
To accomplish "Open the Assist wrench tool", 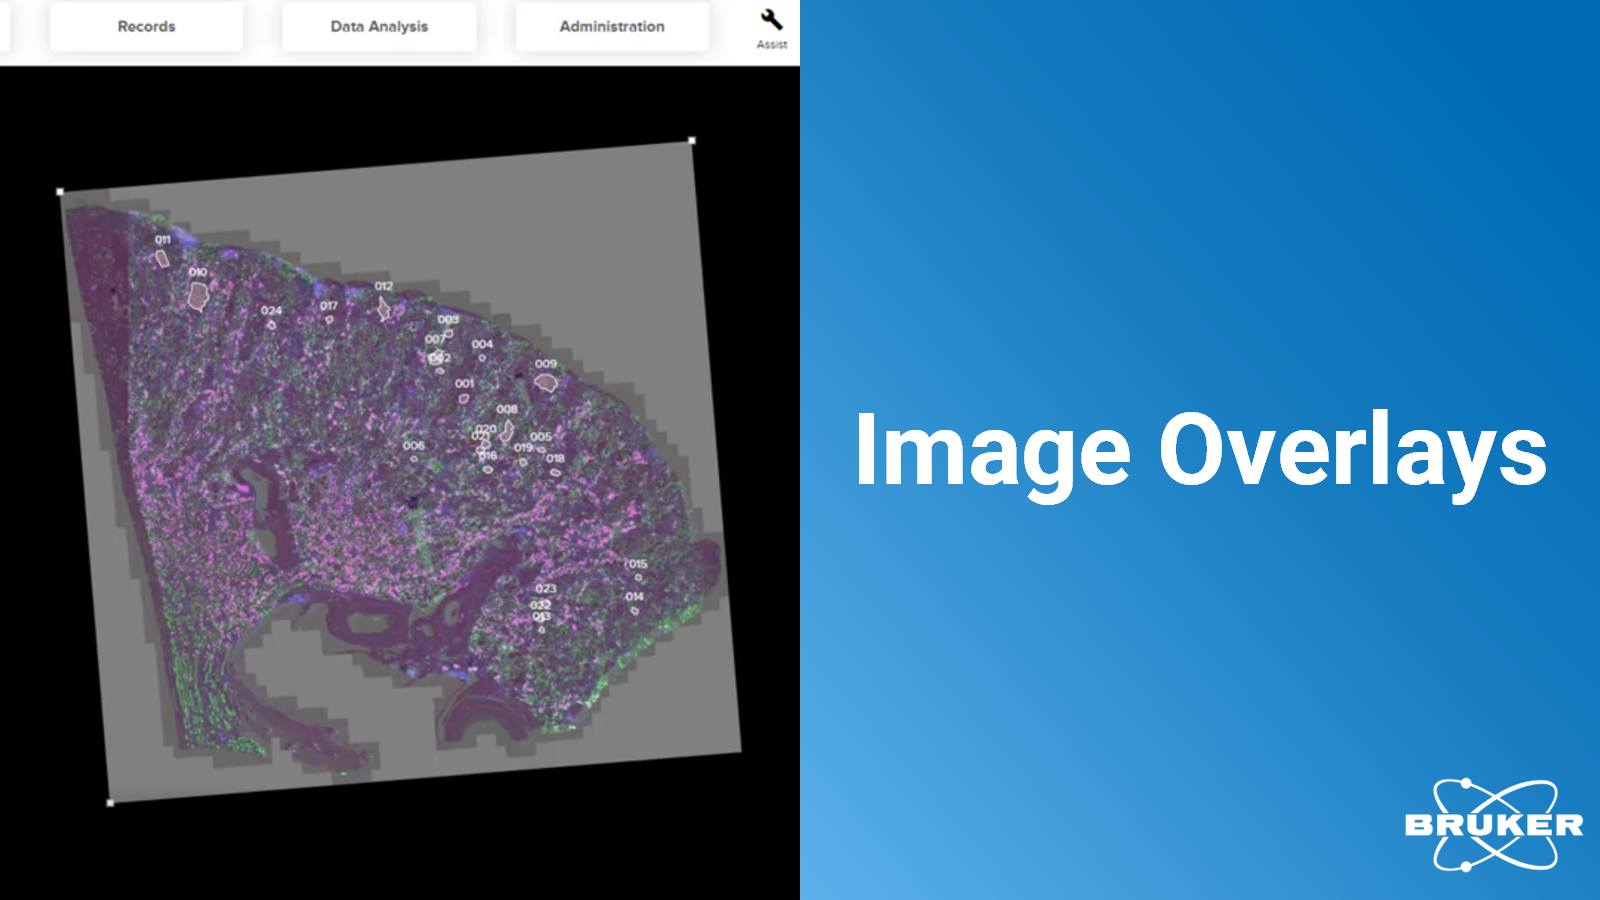I will pyautogui.click(x=771, y=21).
